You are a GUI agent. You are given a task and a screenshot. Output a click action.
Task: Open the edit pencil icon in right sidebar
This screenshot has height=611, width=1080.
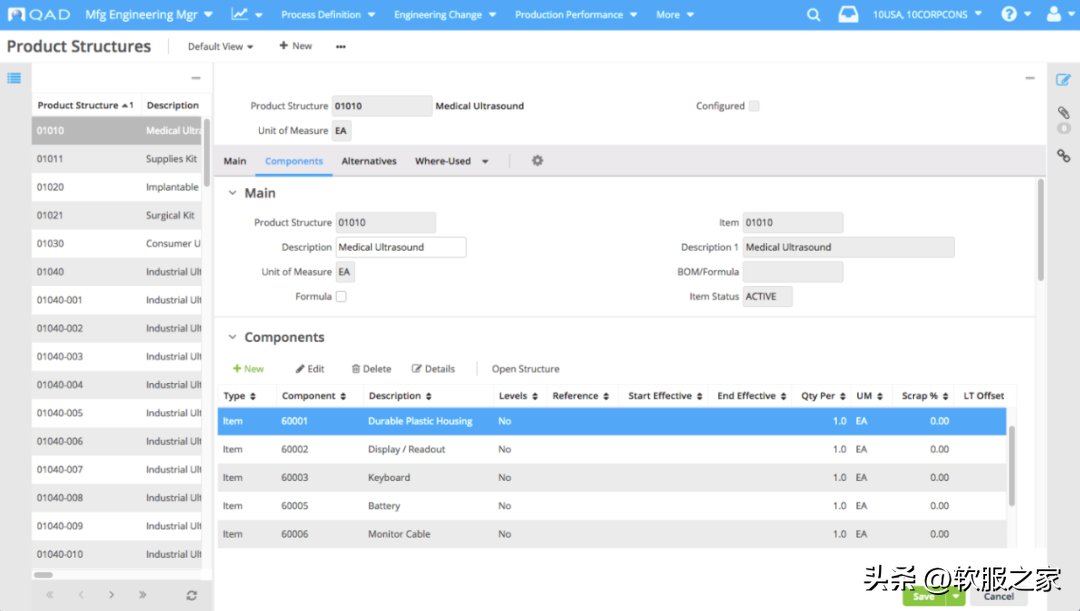click(x=1063, y=80)
